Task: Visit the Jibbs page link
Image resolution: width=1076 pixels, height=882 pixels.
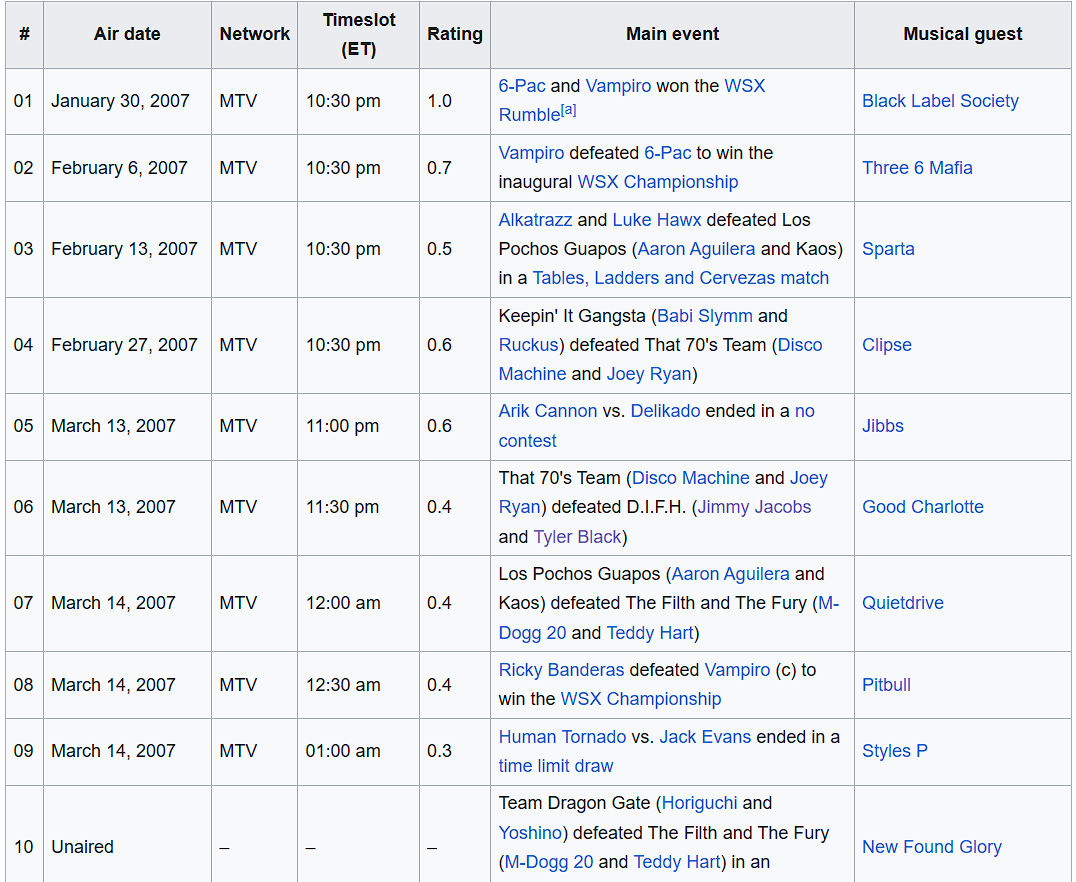Action: 882,426
